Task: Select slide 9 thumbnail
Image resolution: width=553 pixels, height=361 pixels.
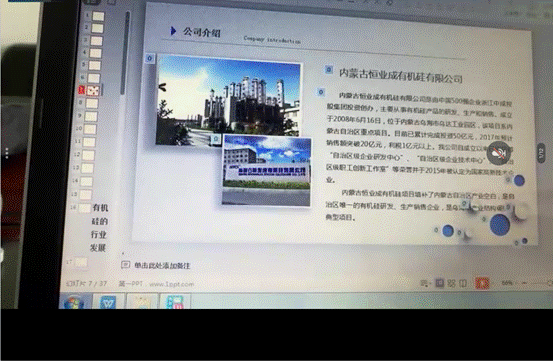Action: pos(91,116)
